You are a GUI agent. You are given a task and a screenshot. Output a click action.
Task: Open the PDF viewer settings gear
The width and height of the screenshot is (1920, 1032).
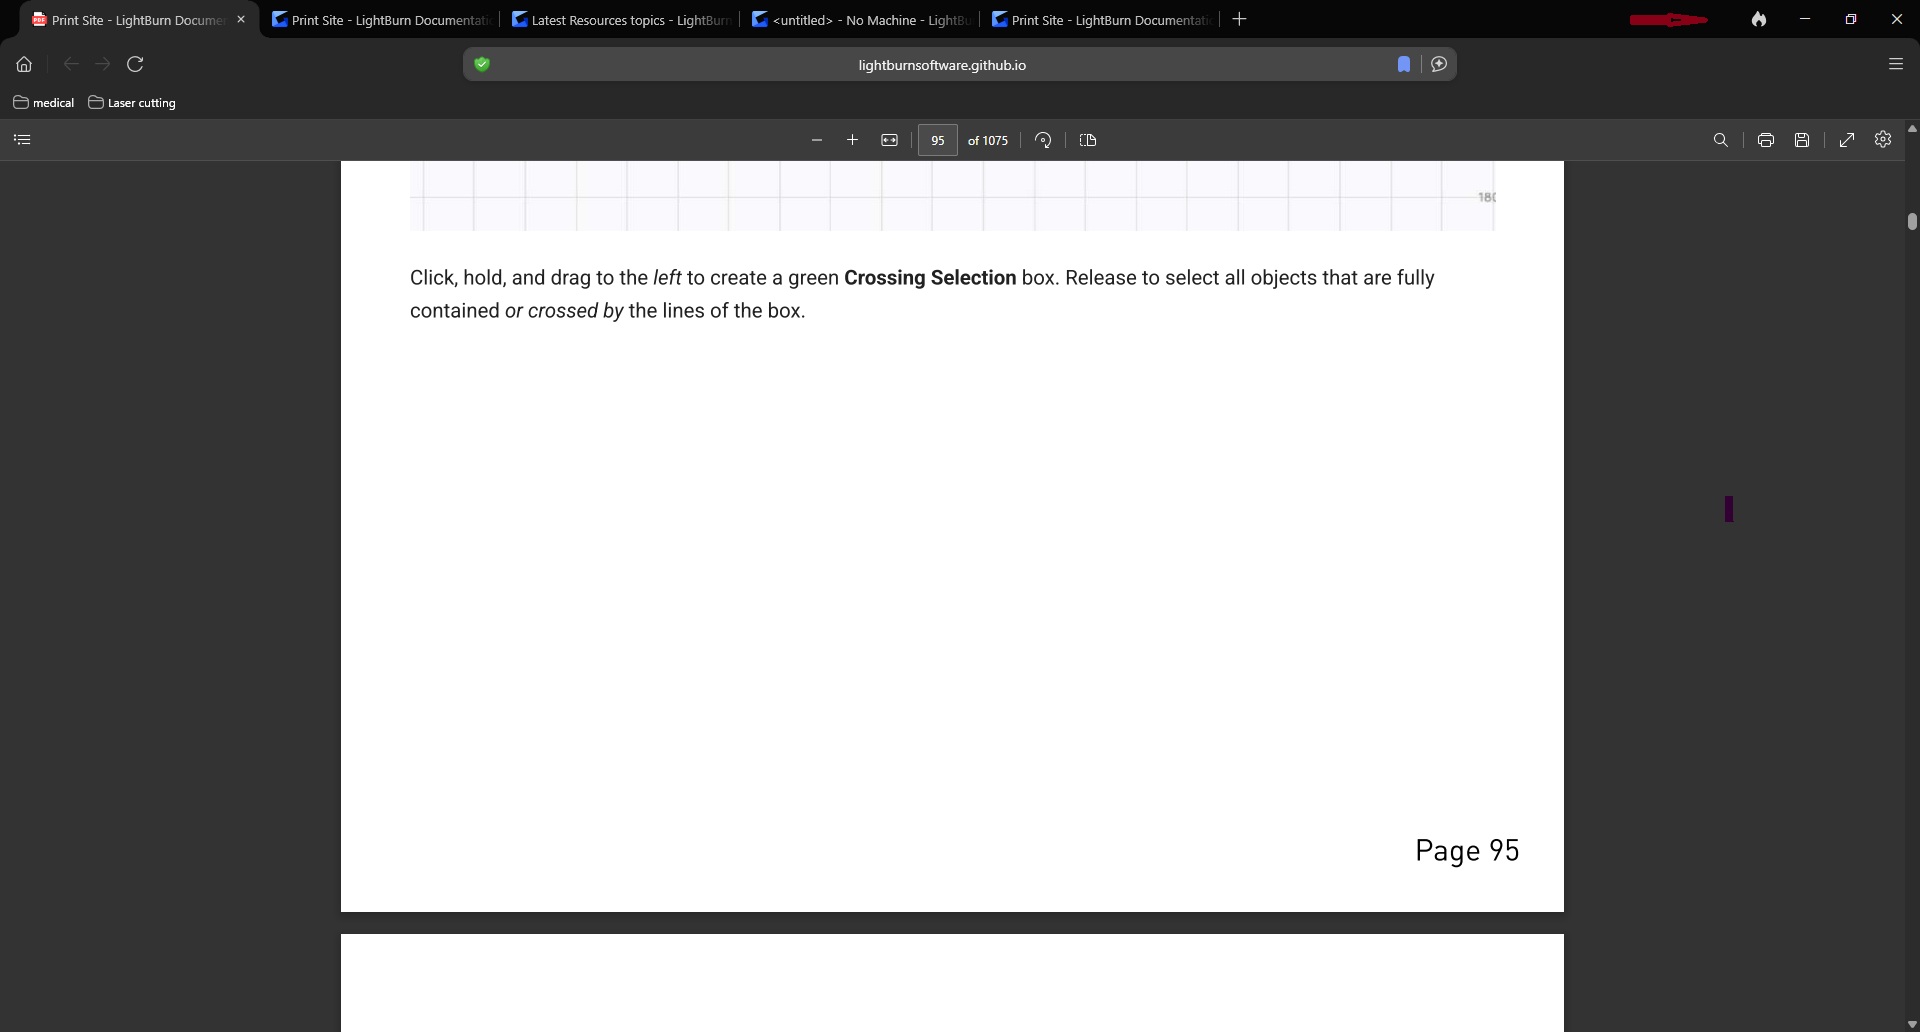1883,139
